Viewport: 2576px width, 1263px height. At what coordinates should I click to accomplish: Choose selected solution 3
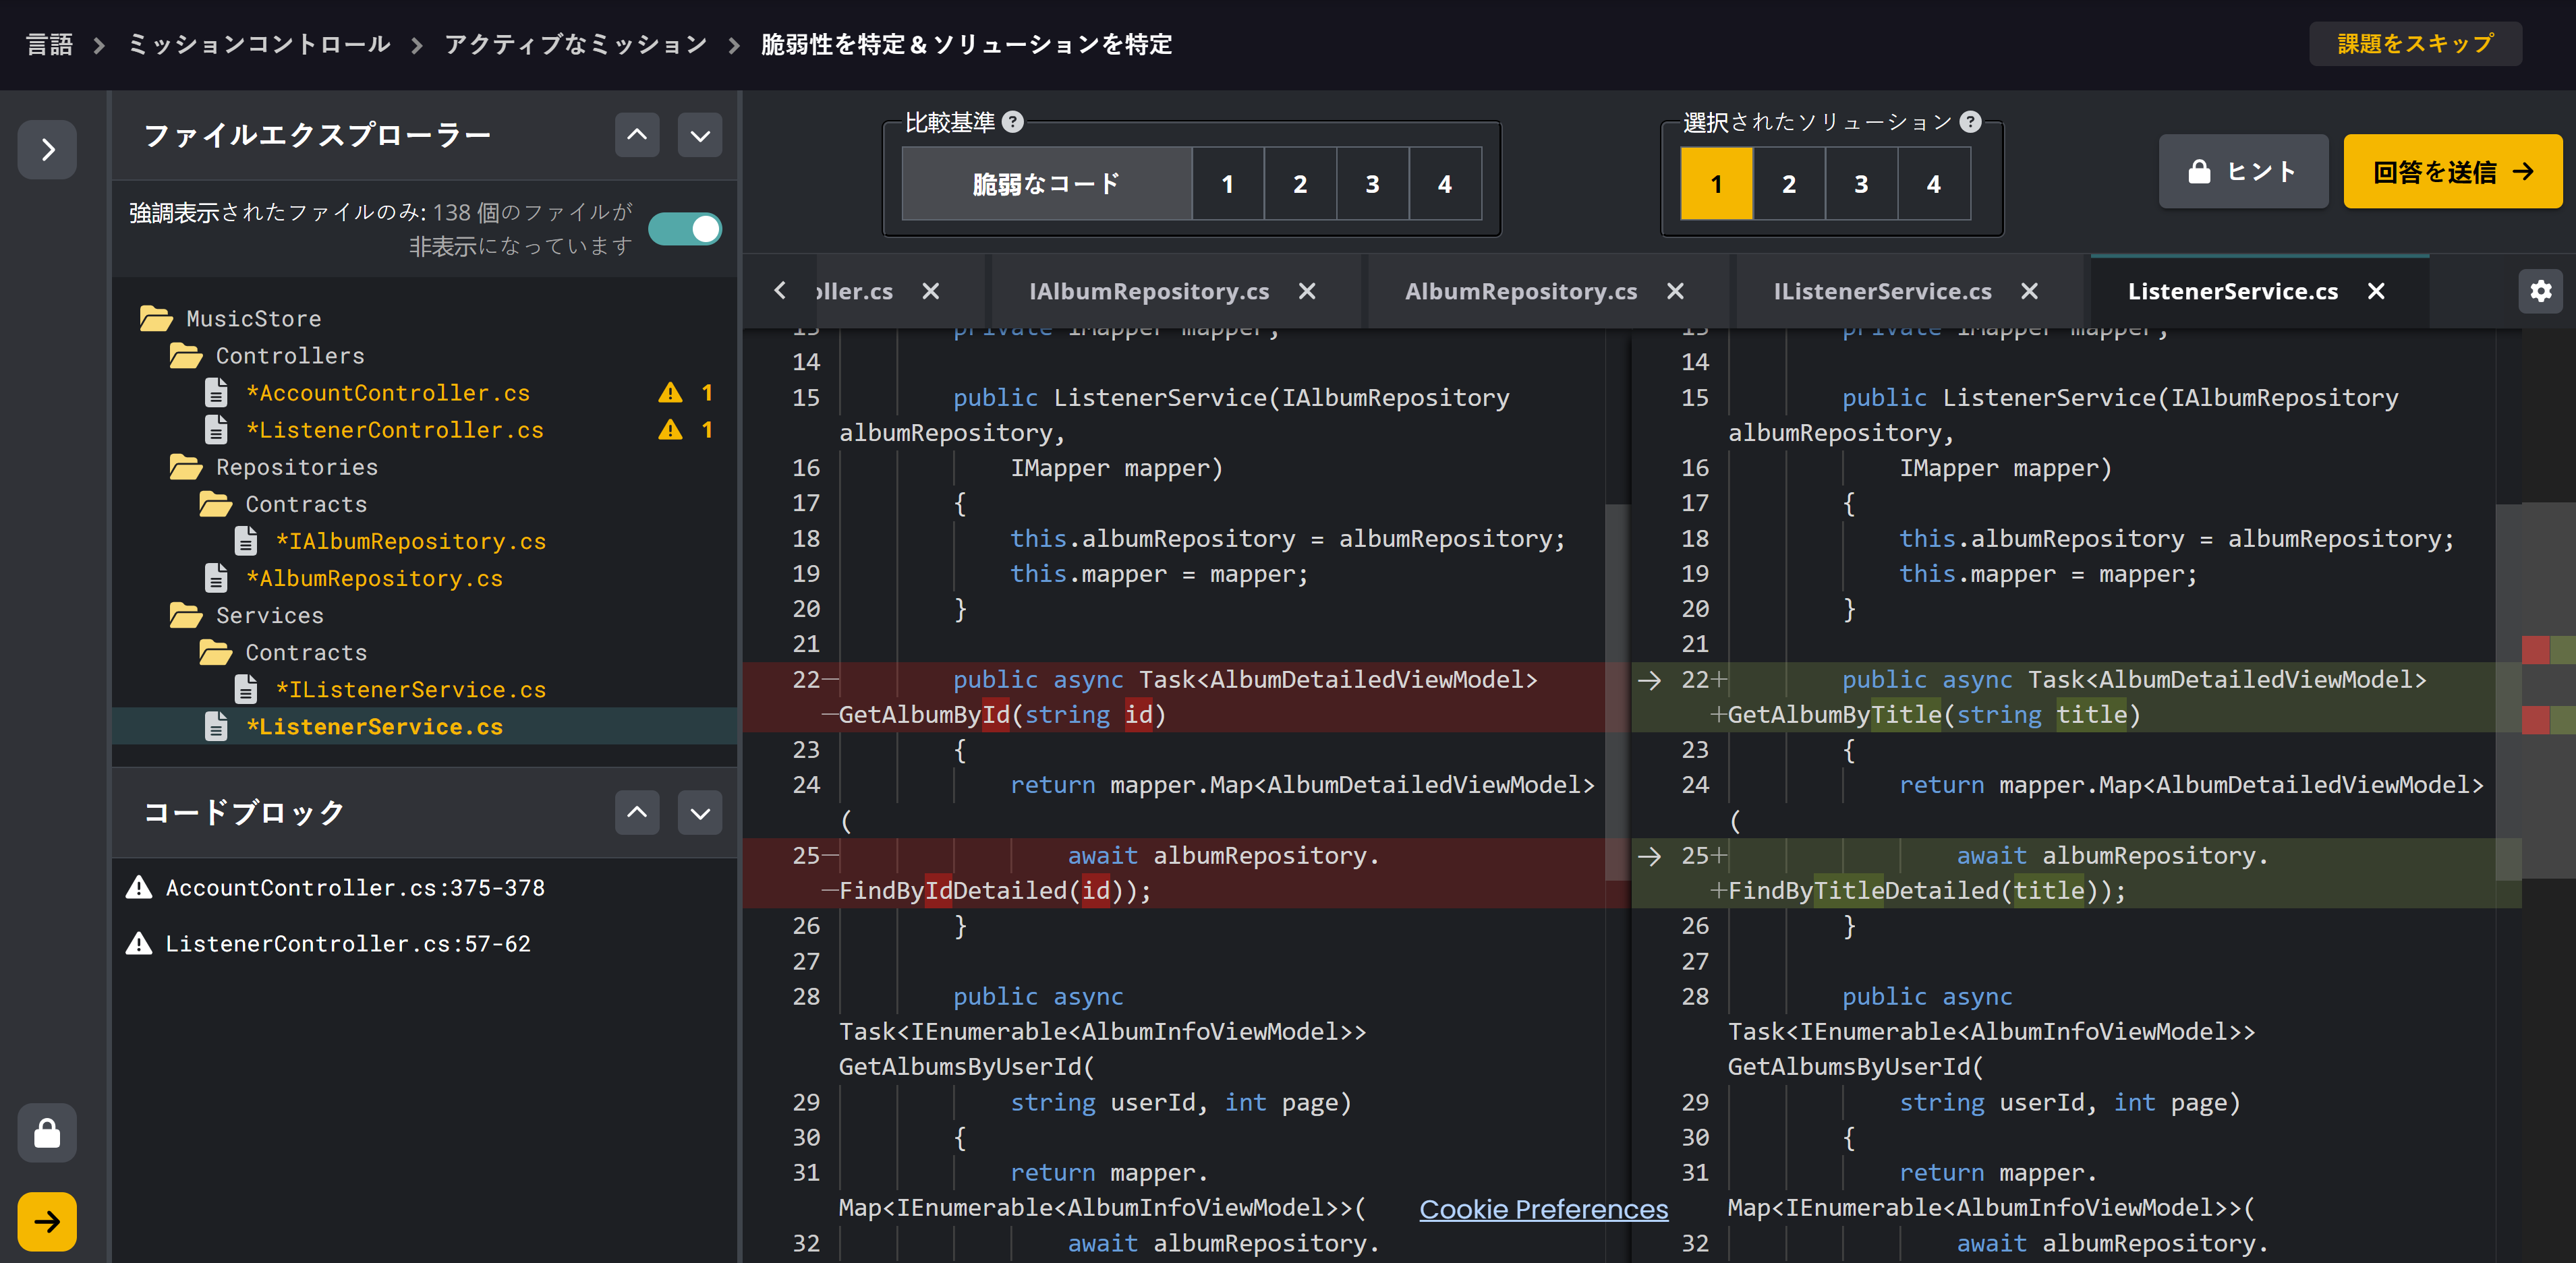click(x=1861, y=183)
